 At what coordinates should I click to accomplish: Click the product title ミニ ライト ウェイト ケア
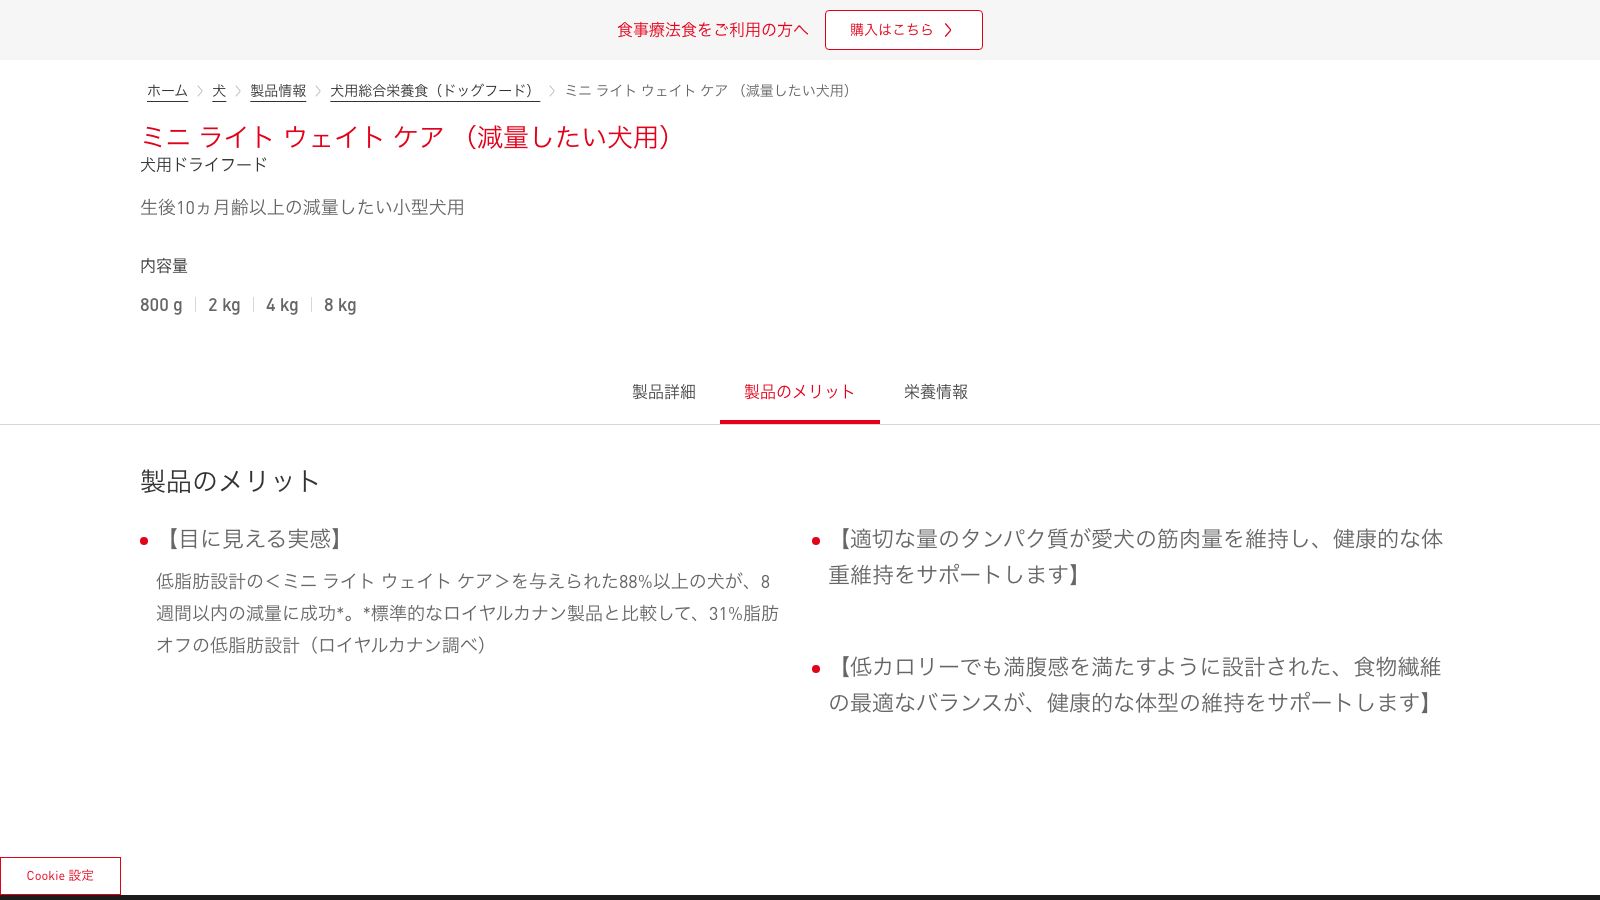click(410, 137)
